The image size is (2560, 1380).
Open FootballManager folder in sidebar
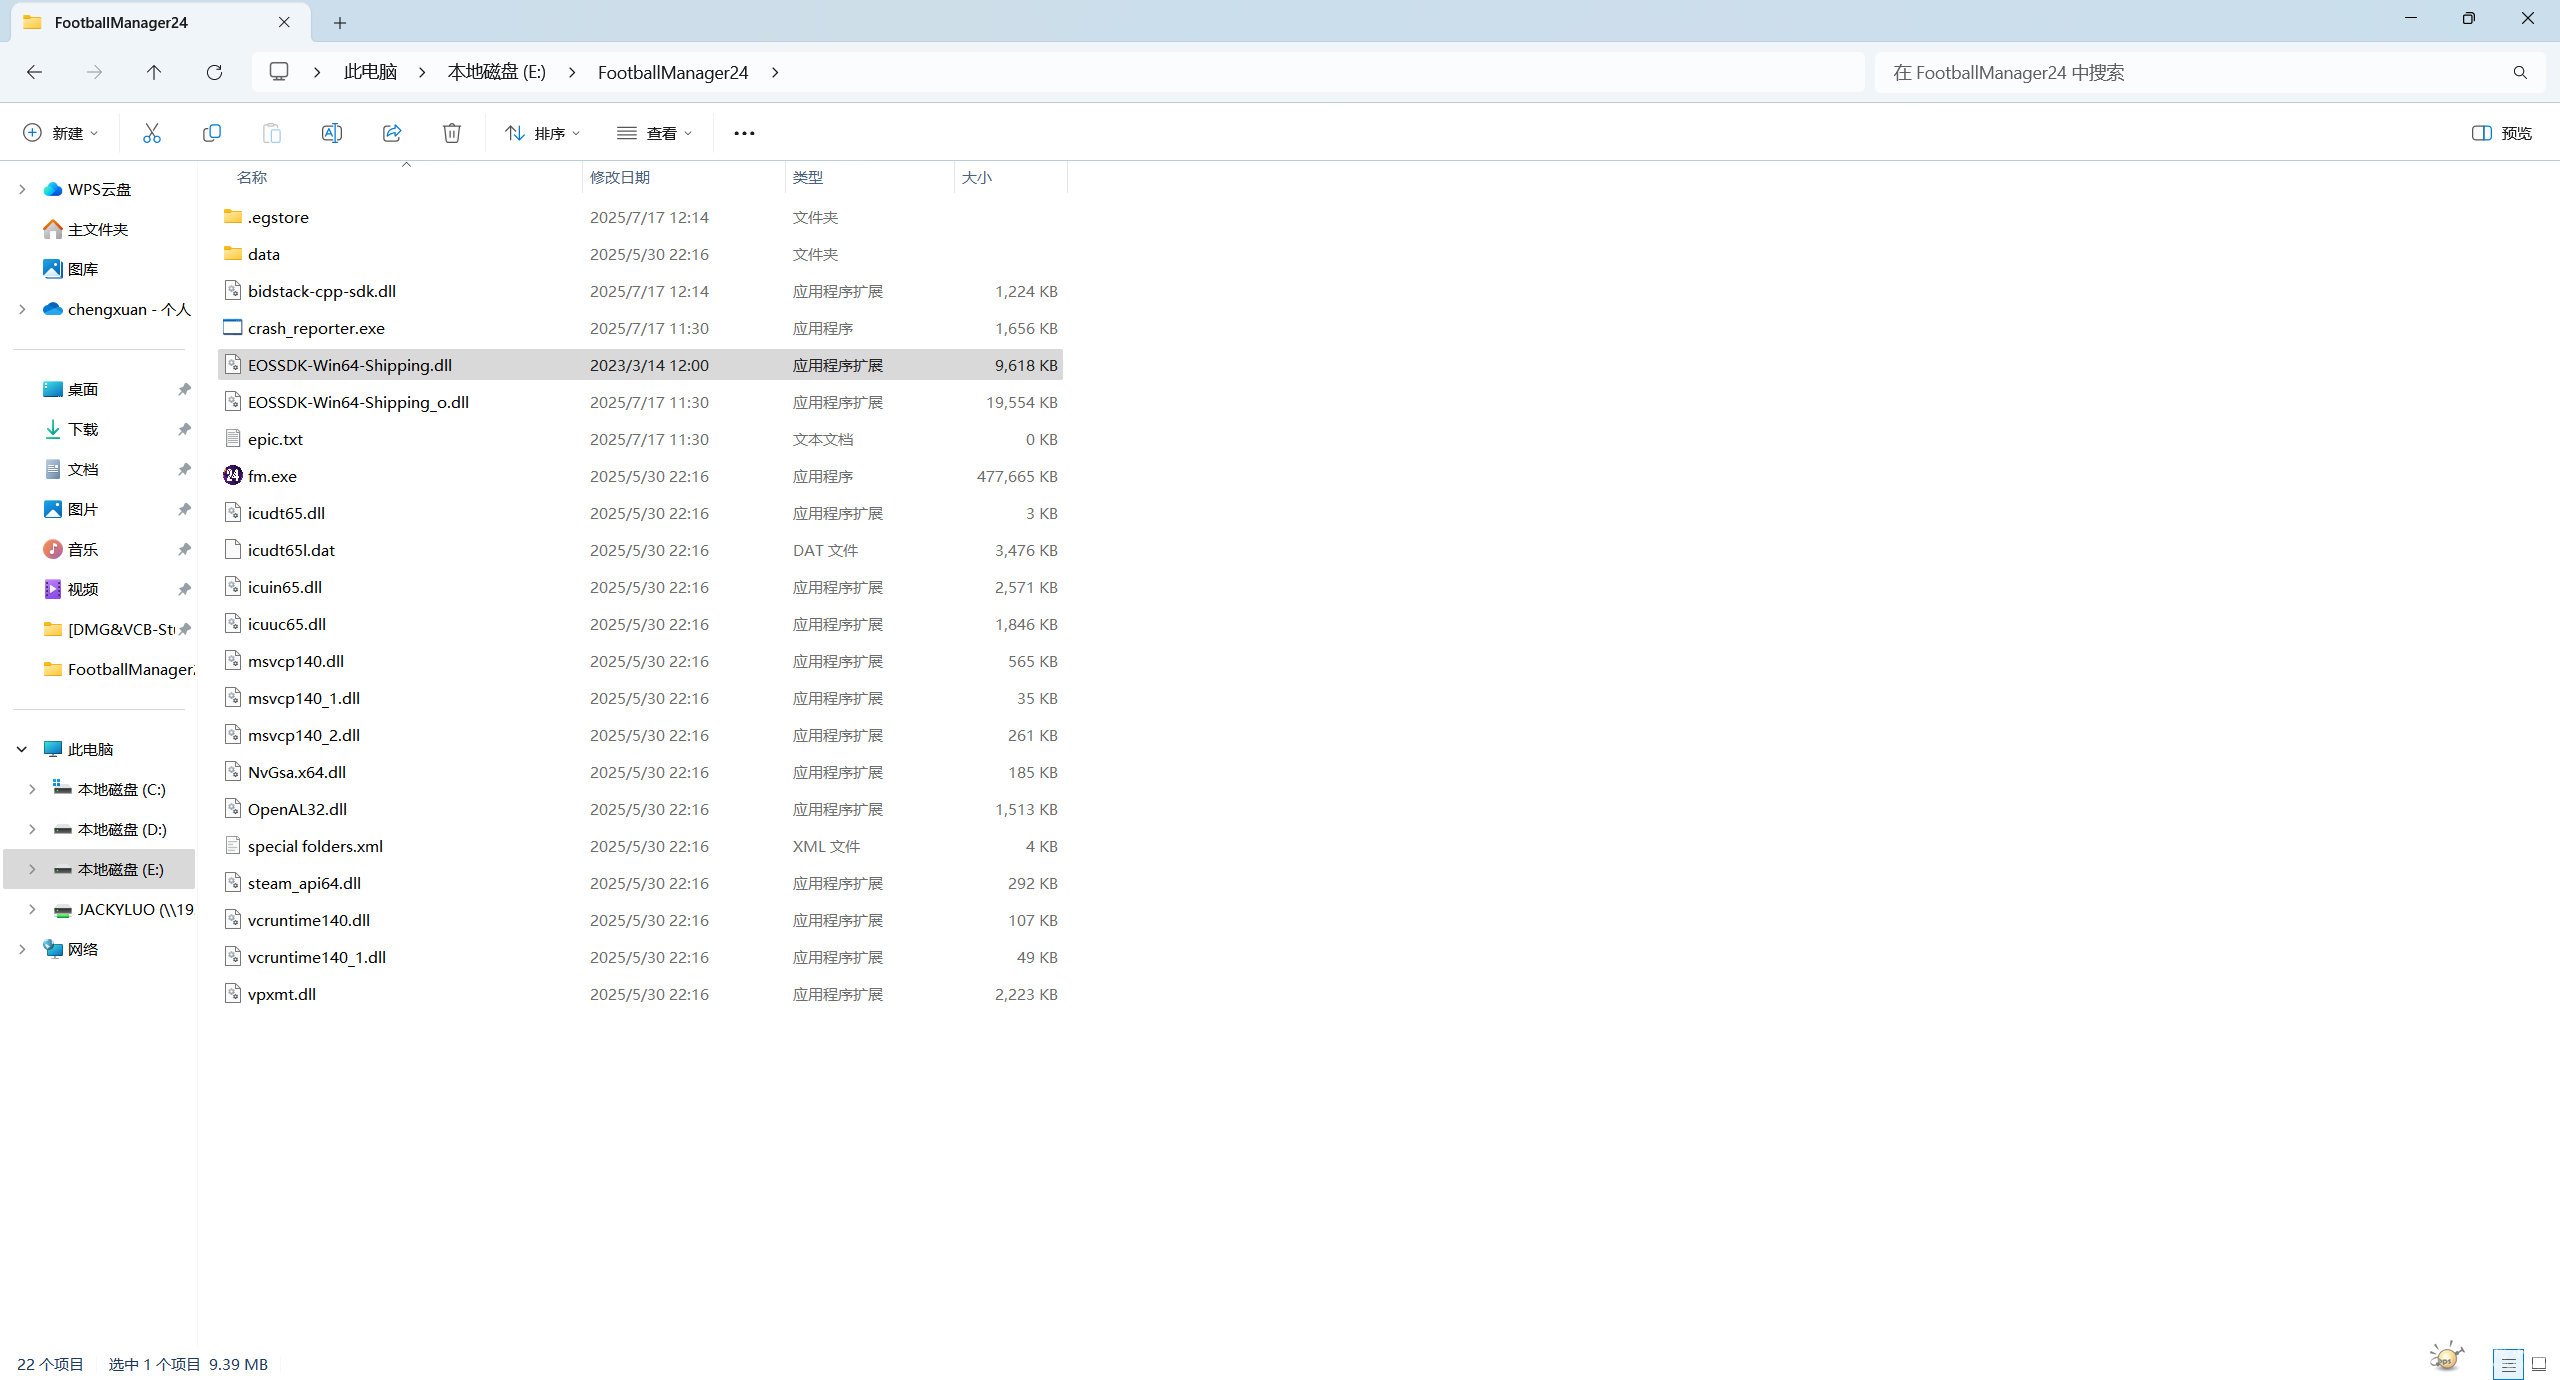click(x=119, y=669)
